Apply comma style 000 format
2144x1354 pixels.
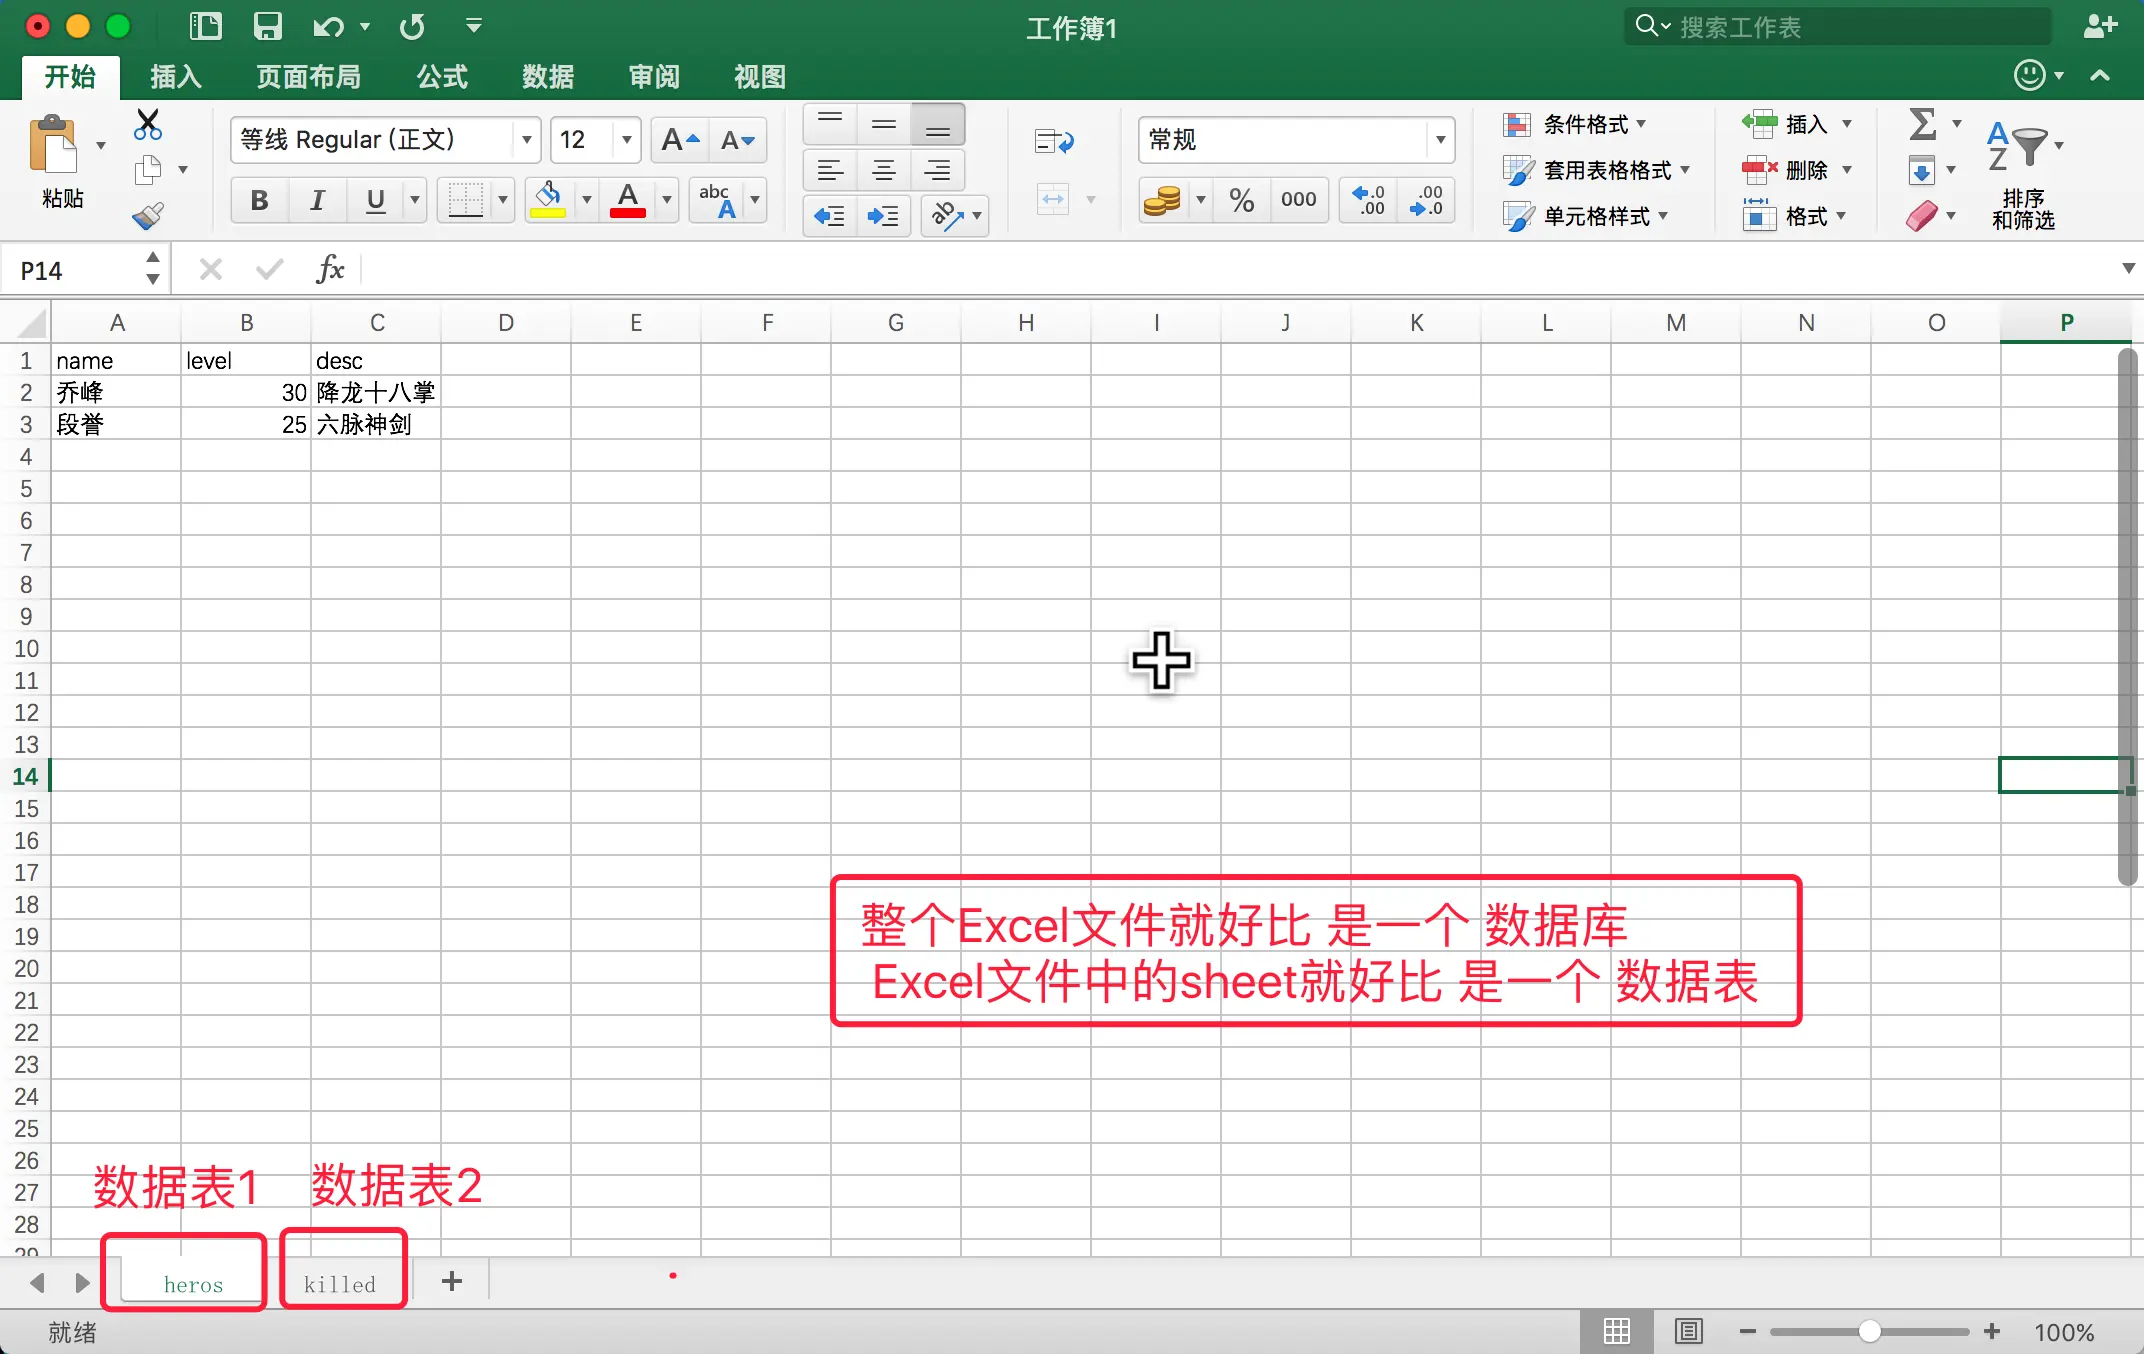[1298, 200]
